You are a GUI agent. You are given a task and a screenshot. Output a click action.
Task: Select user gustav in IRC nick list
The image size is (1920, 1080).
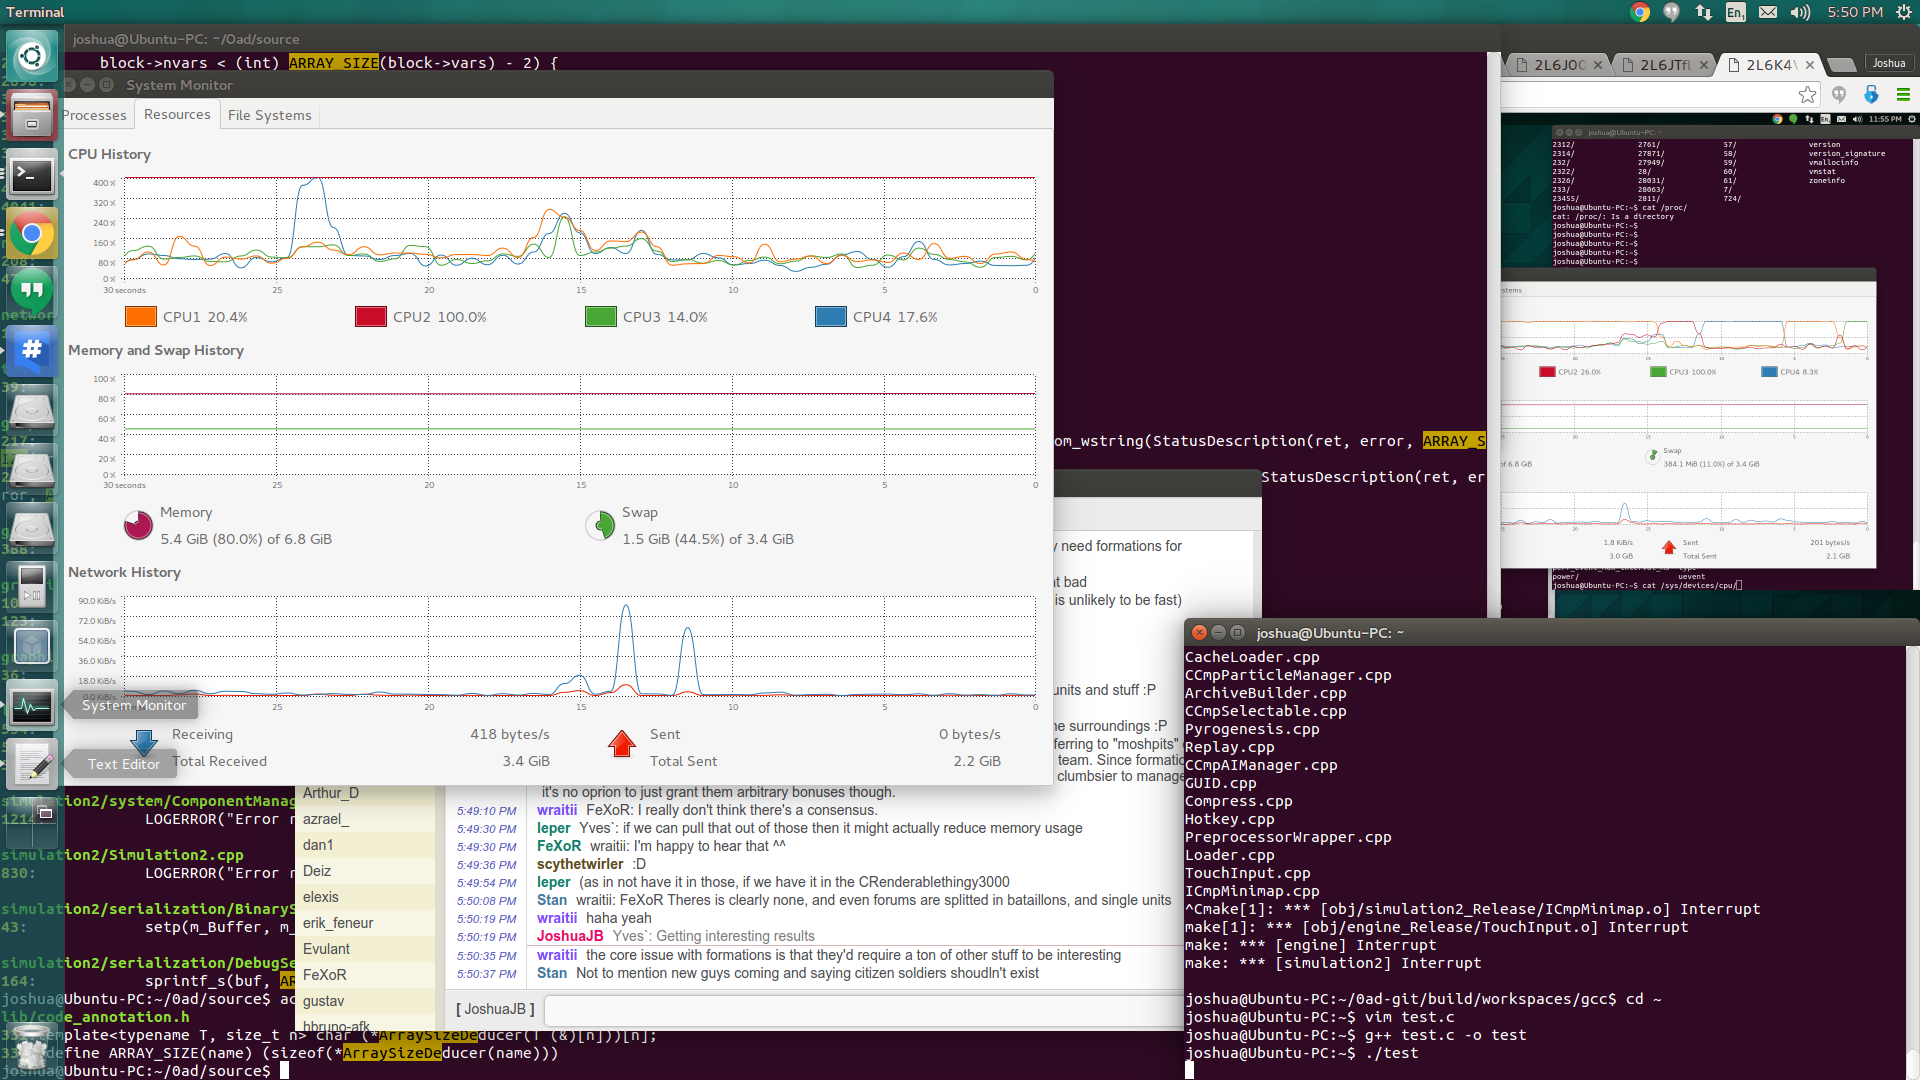pos(365,1001)
